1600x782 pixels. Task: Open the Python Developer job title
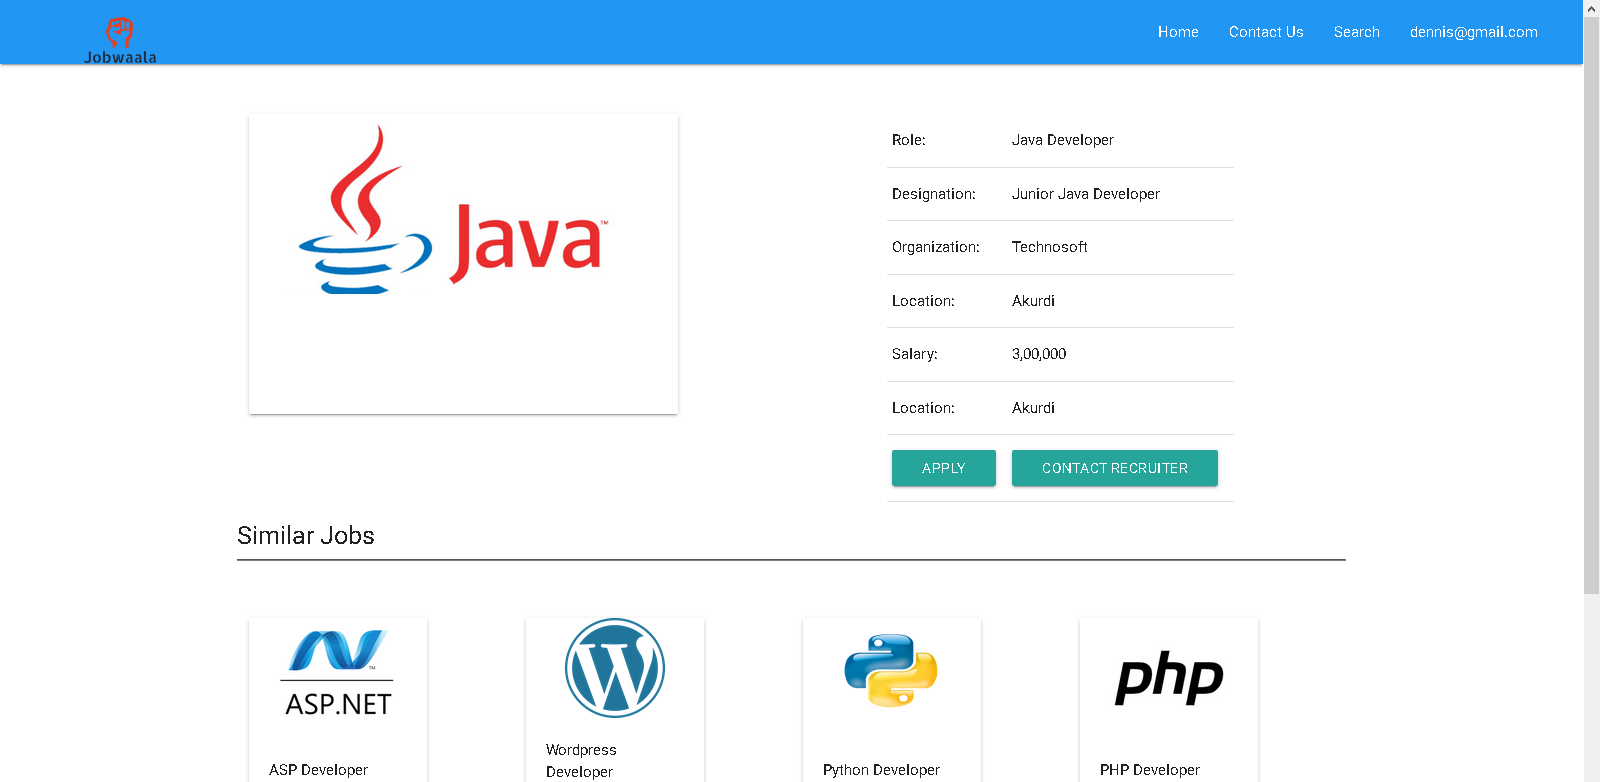pyautogui.click(x=881, y=770)
